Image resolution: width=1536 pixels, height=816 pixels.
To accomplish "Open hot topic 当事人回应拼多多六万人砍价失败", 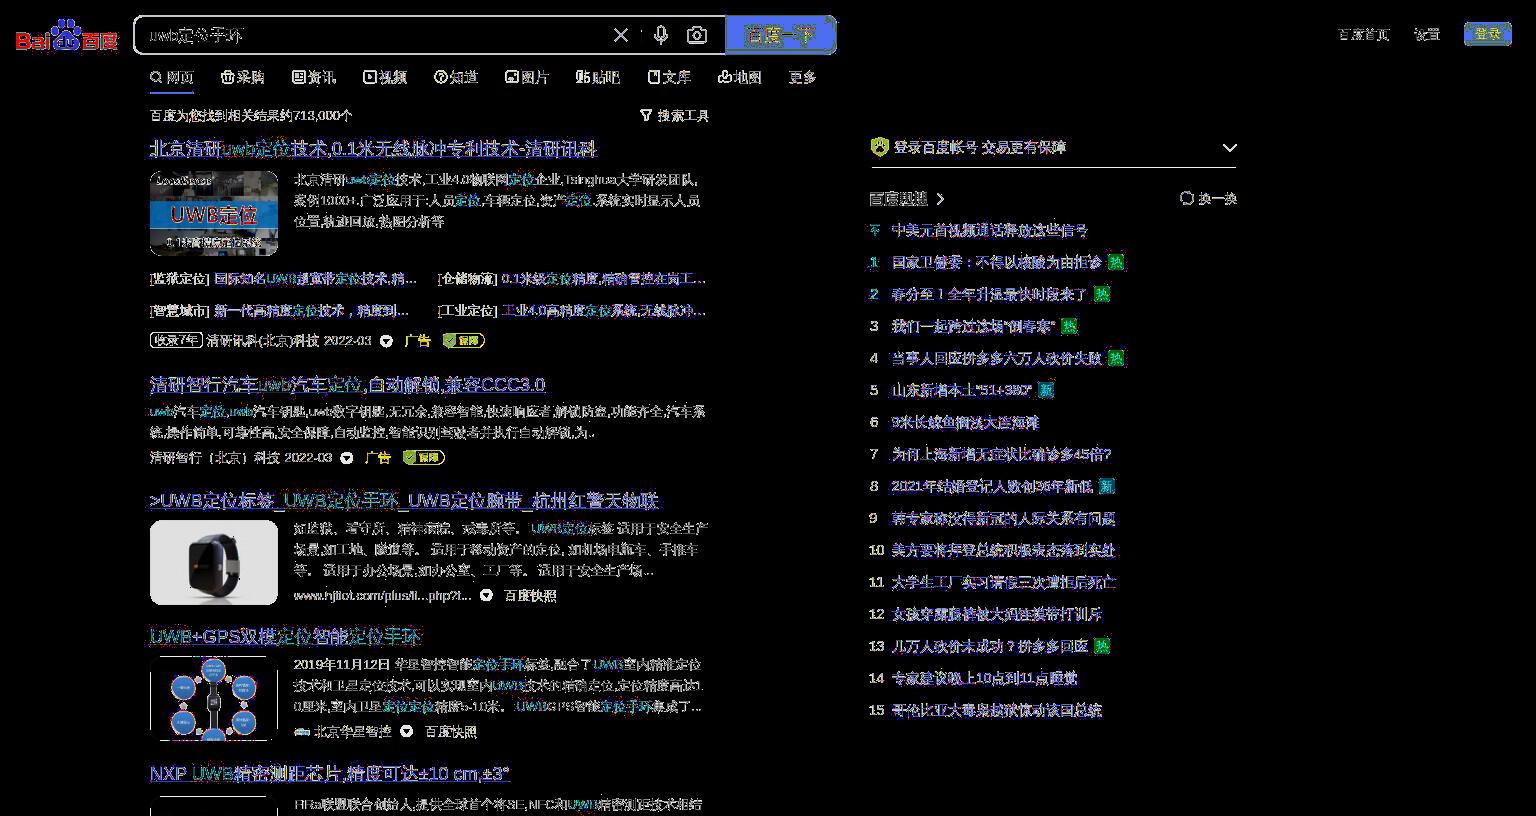I will (996, 358).
